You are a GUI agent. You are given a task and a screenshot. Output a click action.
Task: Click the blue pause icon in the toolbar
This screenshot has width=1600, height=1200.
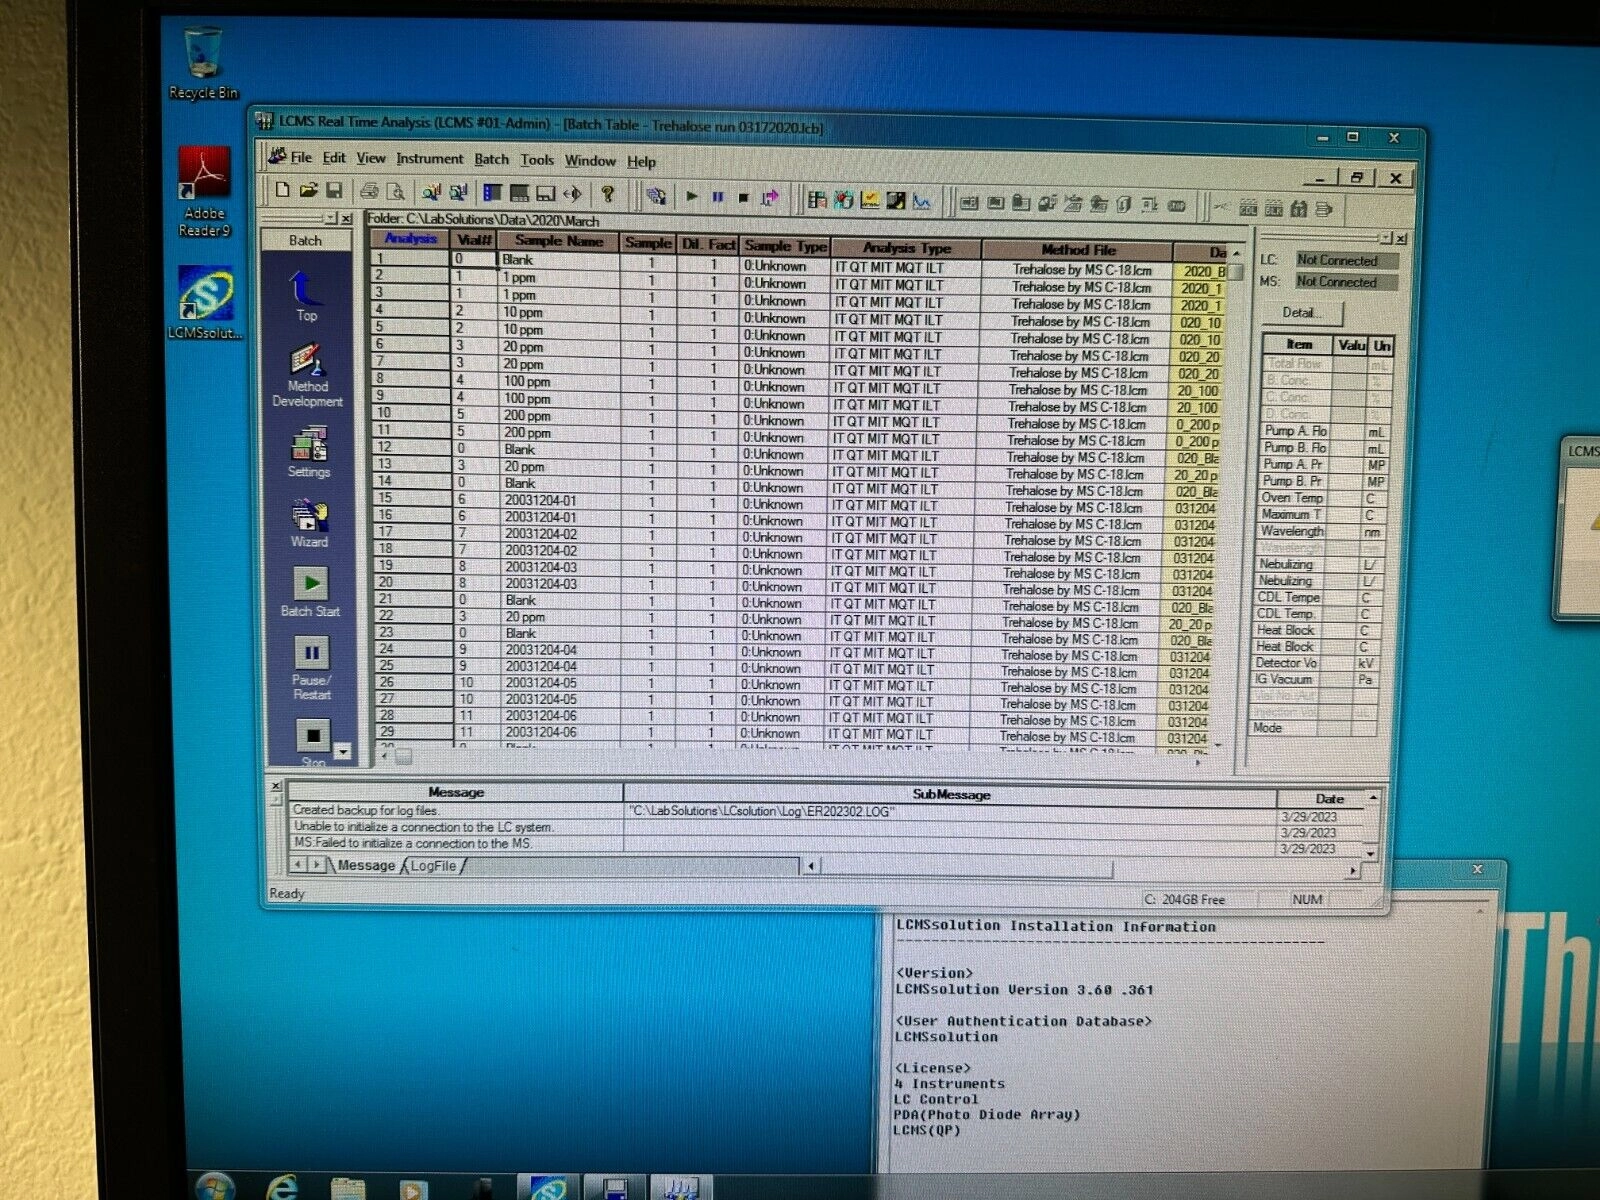click(718, 197)
